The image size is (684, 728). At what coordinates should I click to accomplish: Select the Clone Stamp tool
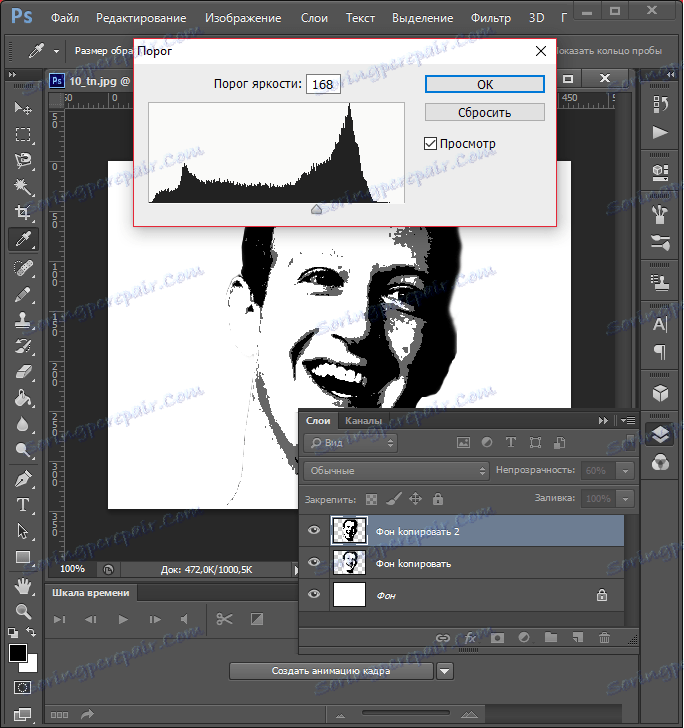pyautogui.click(x=23, y=320)
